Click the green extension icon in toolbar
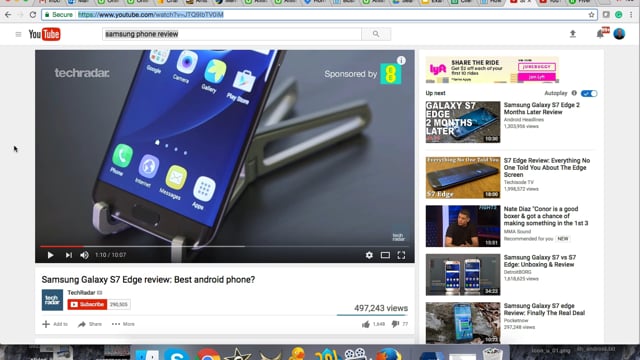Image resolution: width=640 pixels, height=360 pixels. coord(619,15)
